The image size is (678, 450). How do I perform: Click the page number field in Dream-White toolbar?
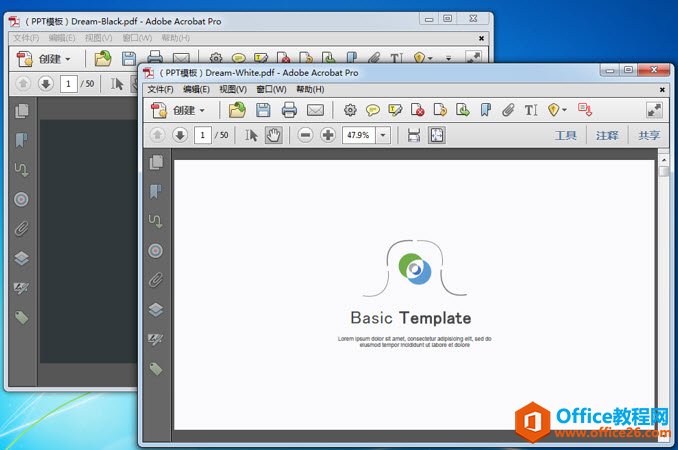coord(203,135)
